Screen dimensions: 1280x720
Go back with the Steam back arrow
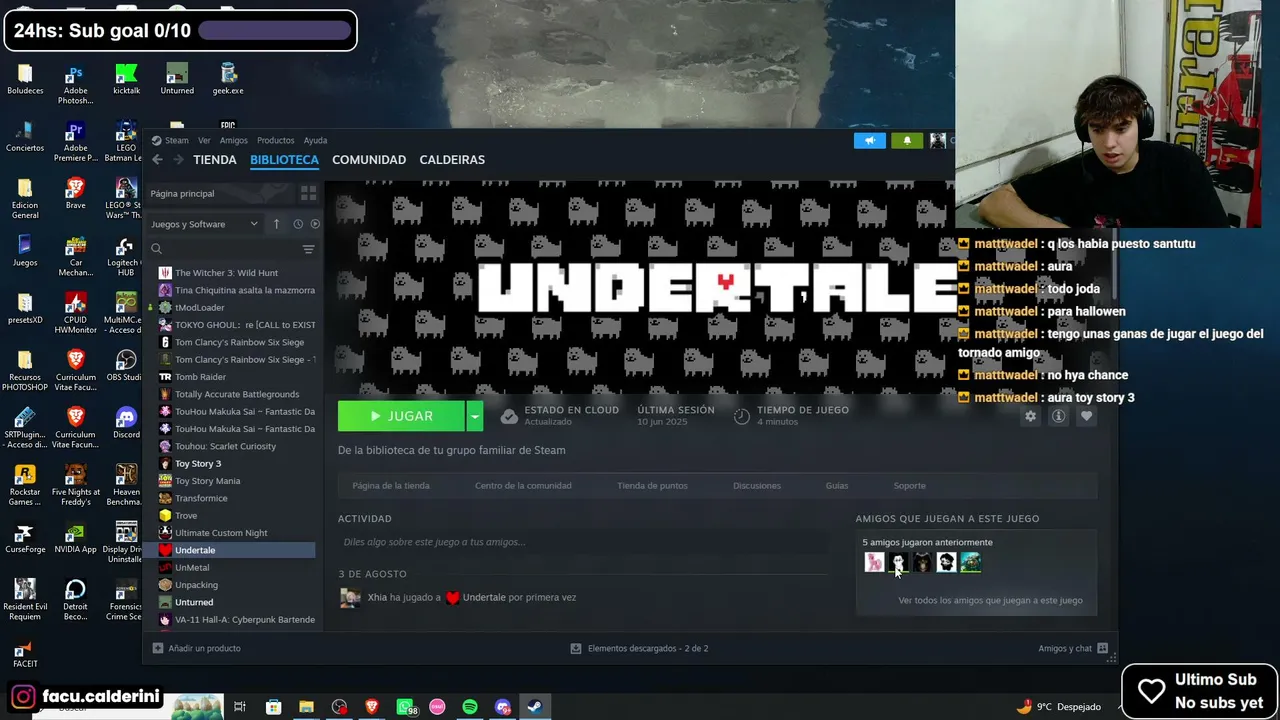157,160
